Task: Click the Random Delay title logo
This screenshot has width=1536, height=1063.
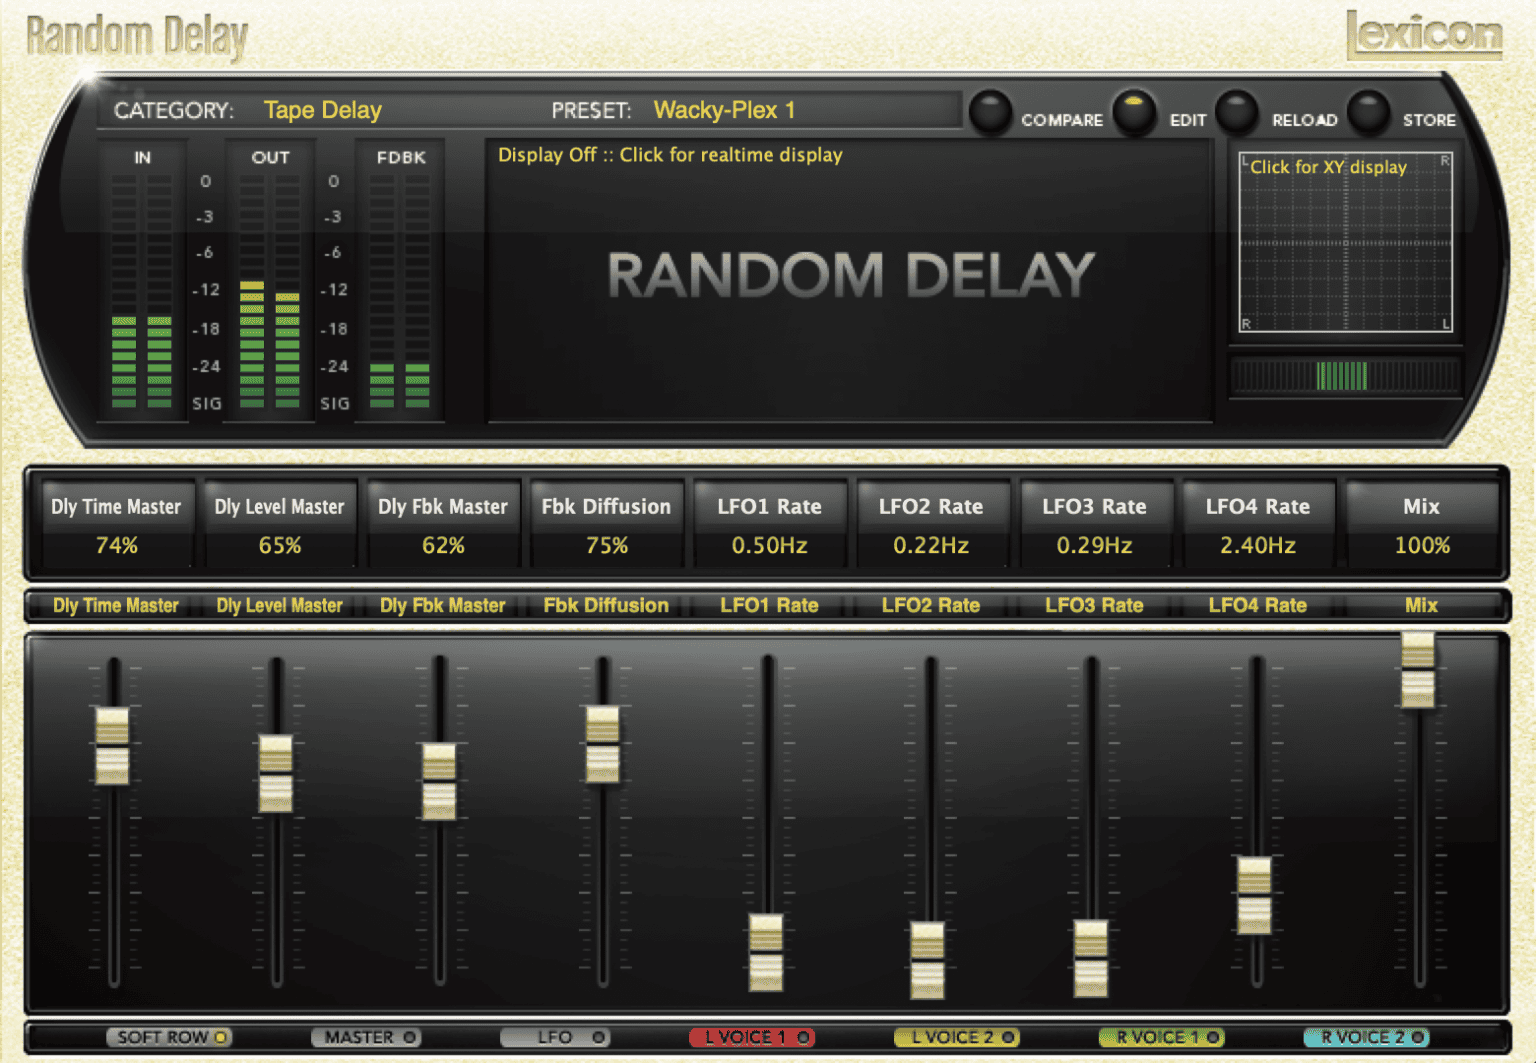Action: pos(137,36)
